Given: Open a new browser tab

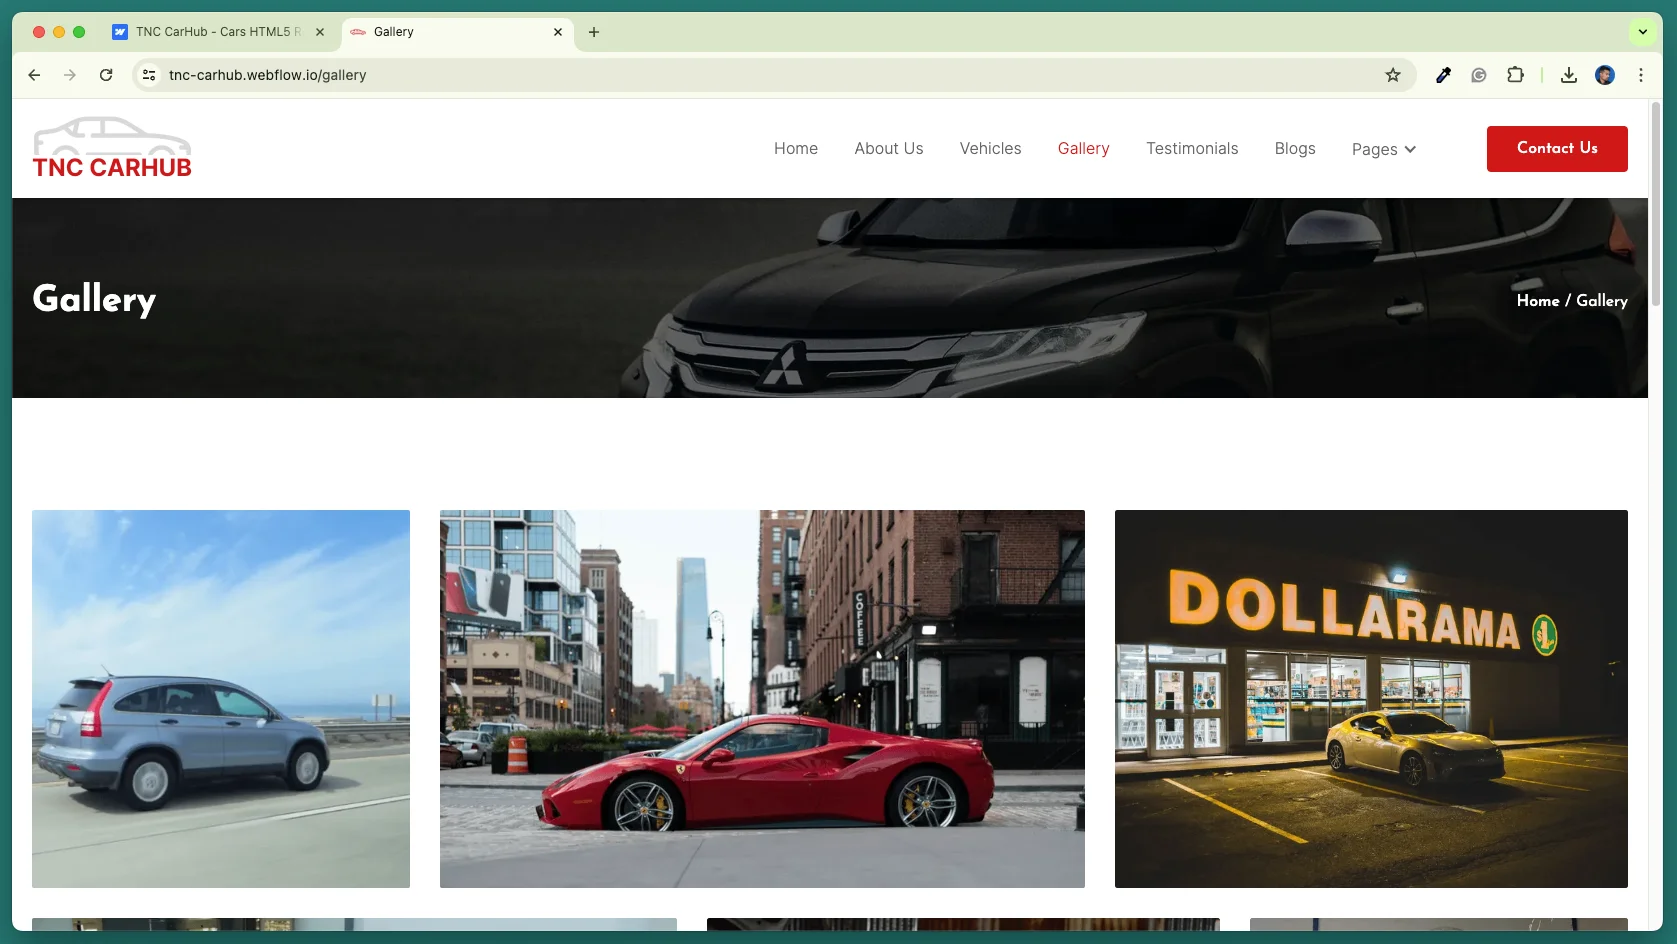Looking at the screenshot, I should 594,32.
